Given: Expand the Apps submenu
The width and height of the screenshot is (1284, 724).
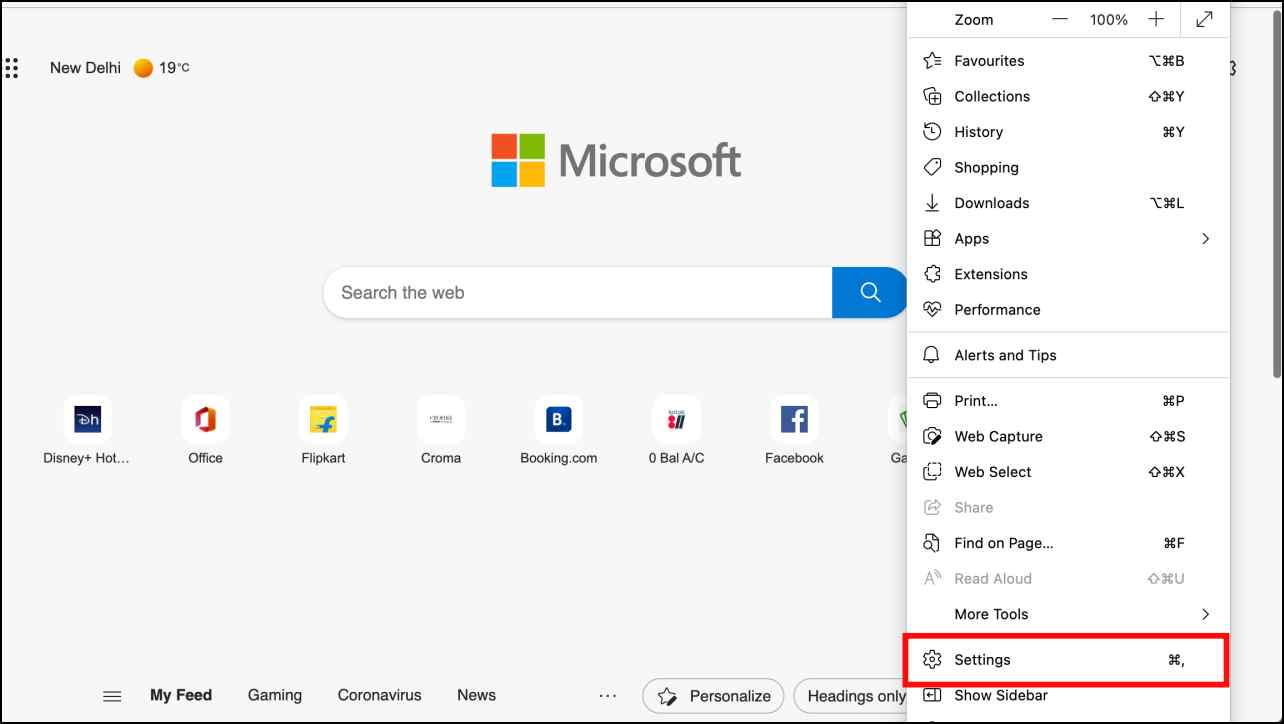Looking at the screenshot, I should (1068, 239).
